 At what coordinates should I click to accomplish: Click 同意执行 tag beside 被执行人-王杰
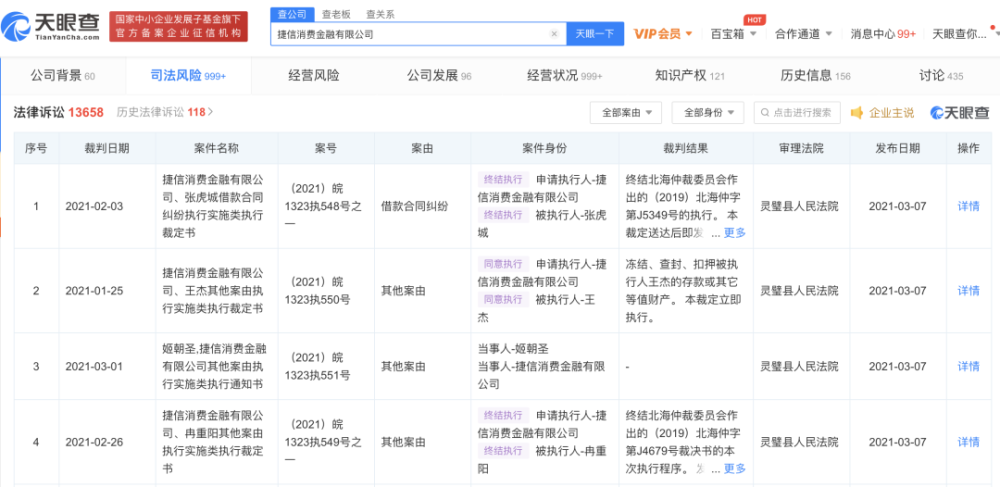pyautogui.click(x=503, y=298)
